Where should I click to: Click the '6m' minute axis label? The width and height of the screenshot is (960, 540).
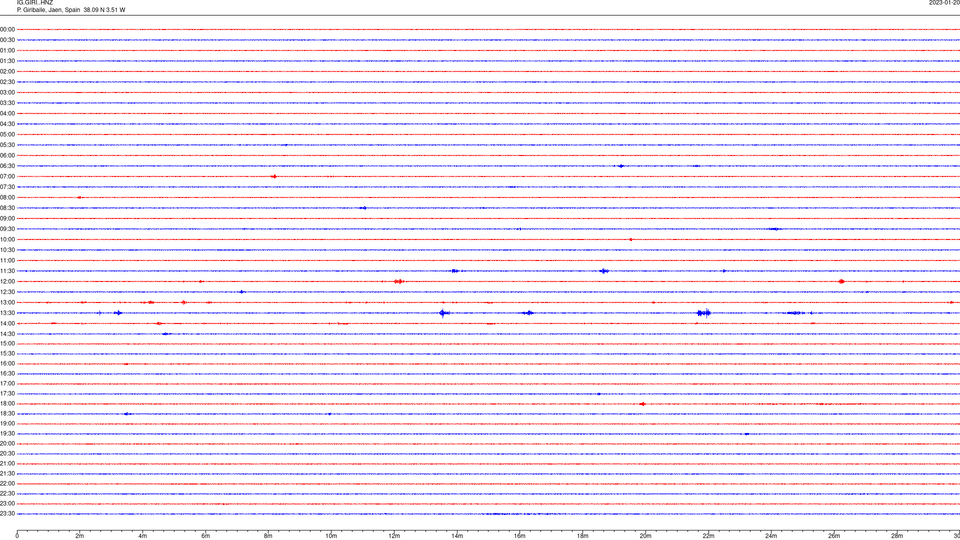tap(206, 536)
